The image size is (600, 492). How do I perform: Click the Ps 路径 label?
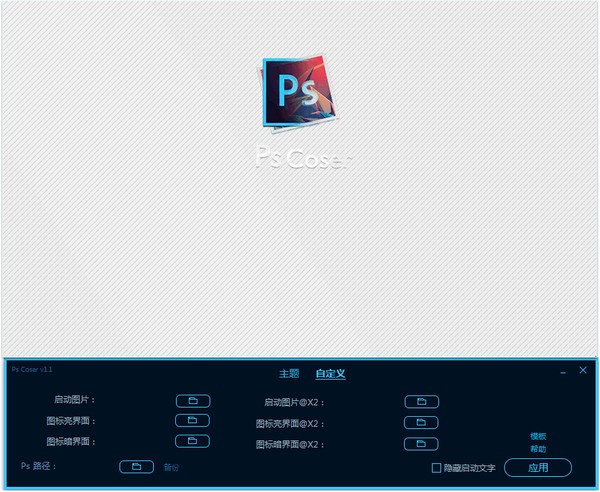[38, 466]
